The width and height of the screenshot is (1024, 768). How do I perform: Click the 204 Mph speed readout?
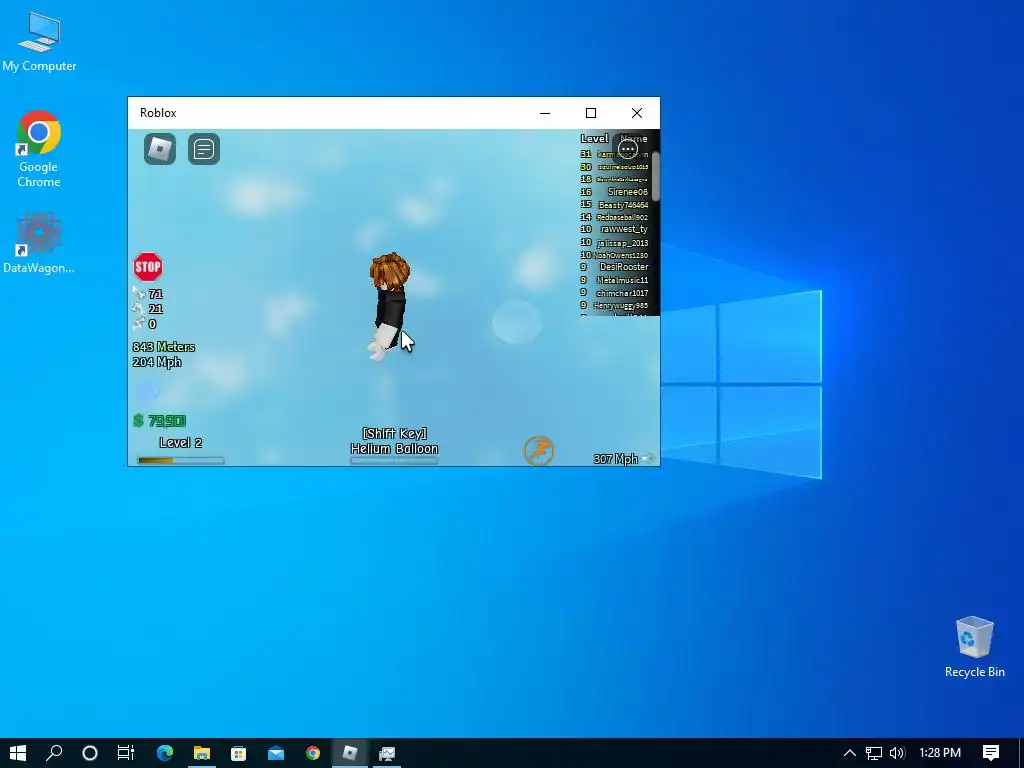pyautogui.click(x=157, y=362)
